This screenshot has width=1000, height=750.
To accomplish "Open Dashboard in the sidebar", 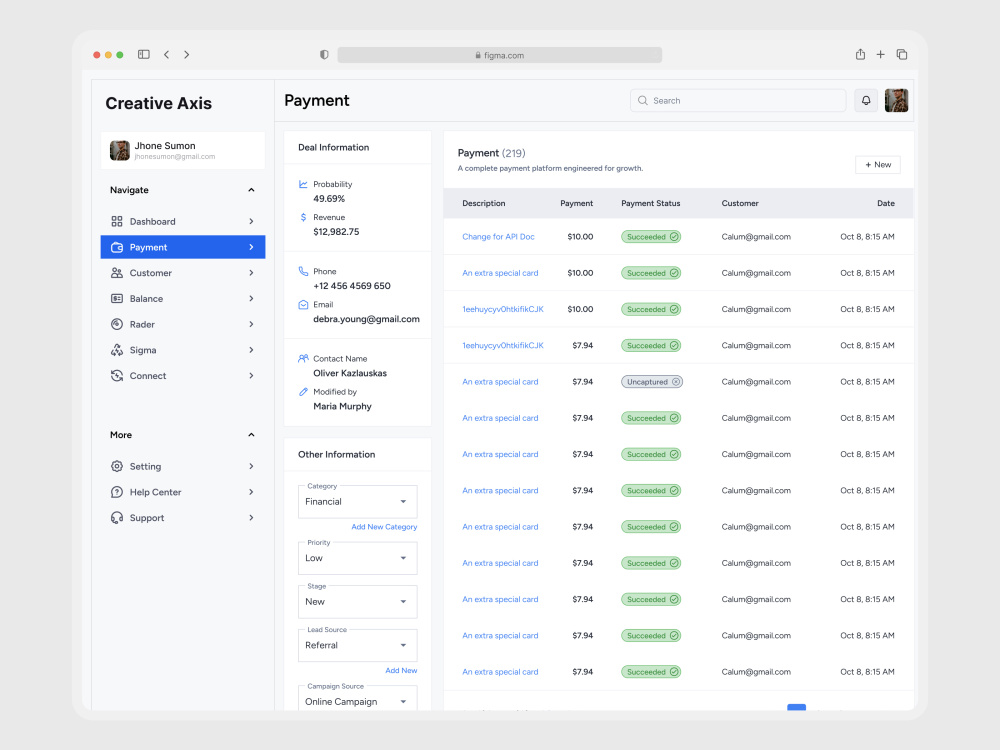I will [x=183, y=221].
